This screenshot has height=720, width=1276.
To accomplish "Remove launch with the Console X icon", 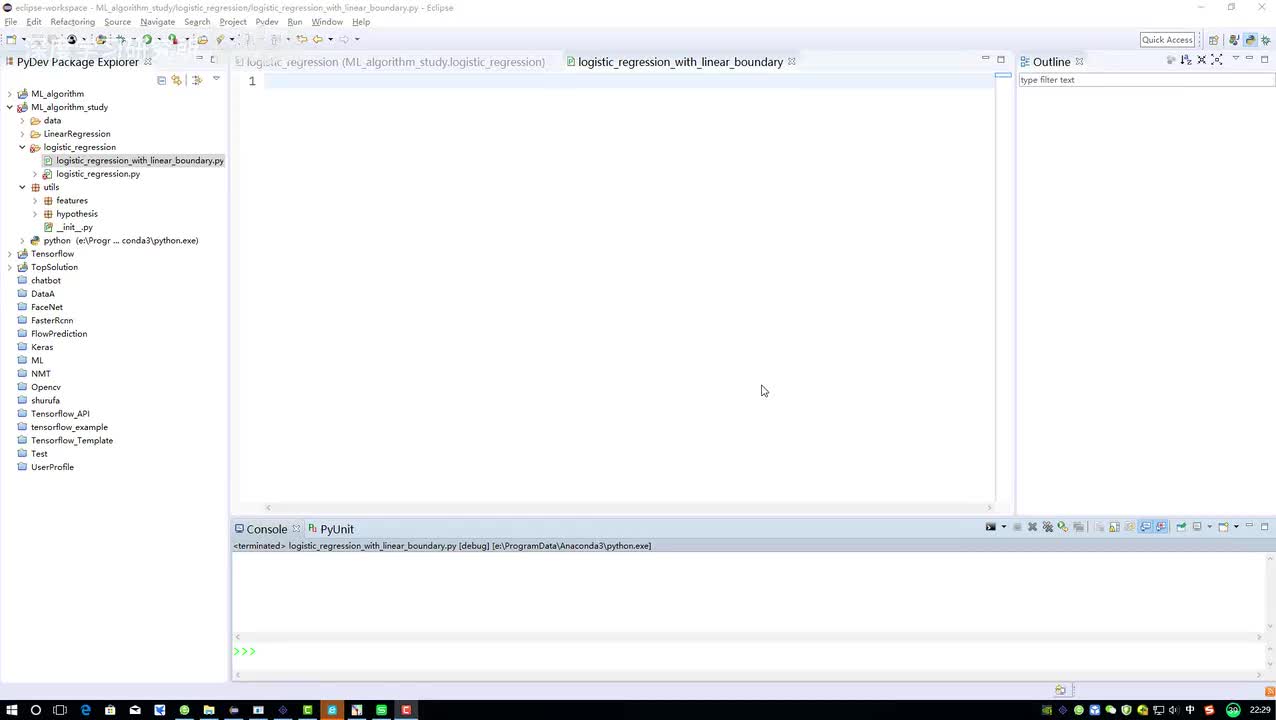I will (1032, 527).
